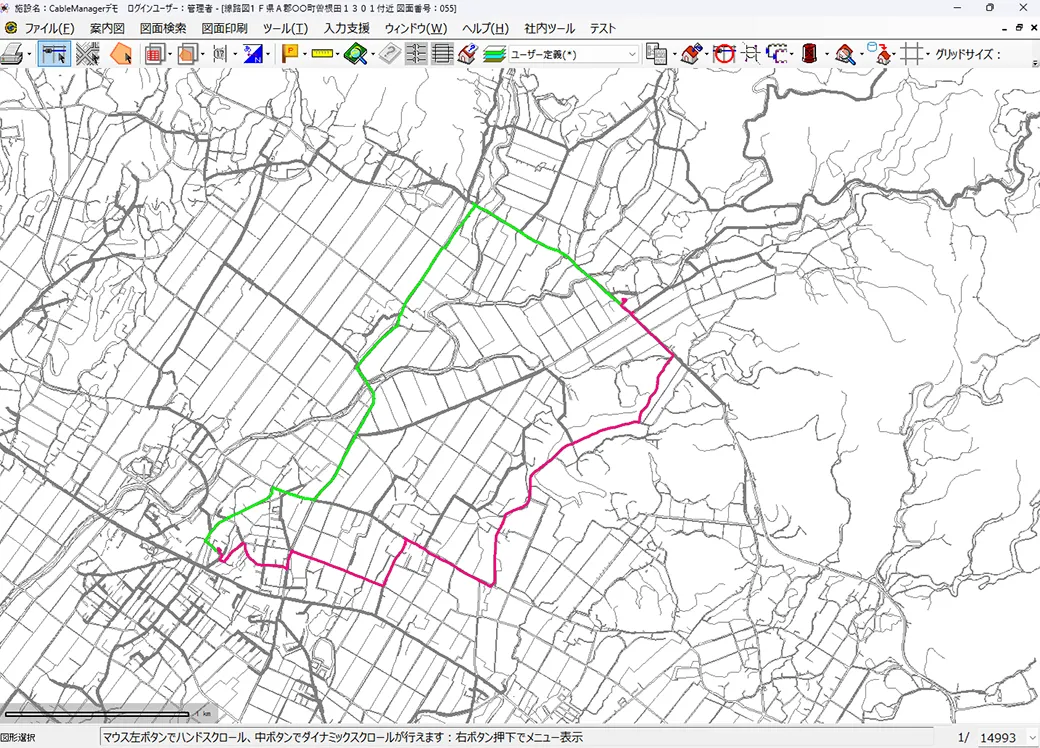Open the 案内図 menu
This screenshot has width=1040, height=748.
pyautogui.click(x=107, y=29)
